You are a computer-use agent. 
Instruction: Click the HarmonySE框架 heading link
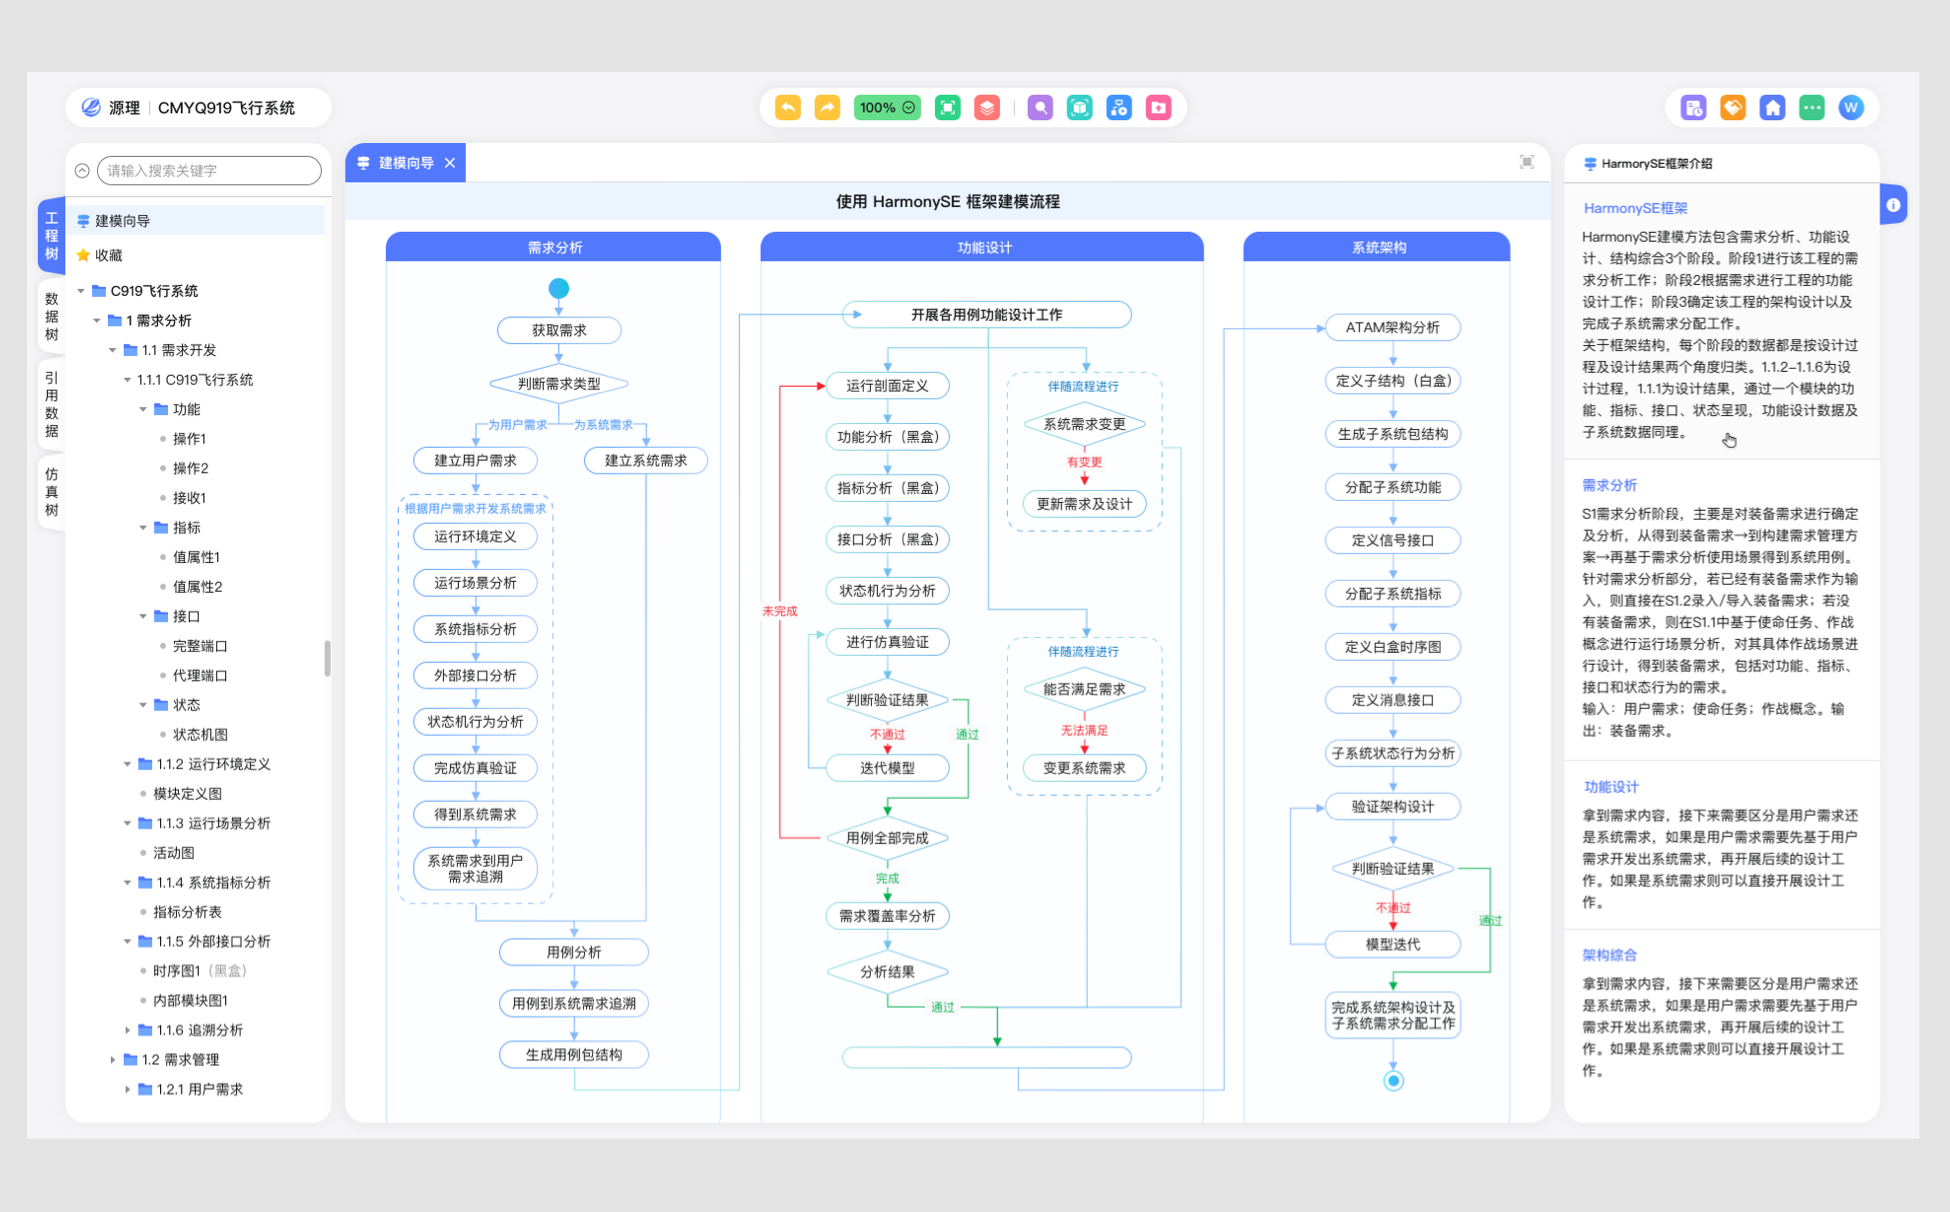click(1635, 208)
